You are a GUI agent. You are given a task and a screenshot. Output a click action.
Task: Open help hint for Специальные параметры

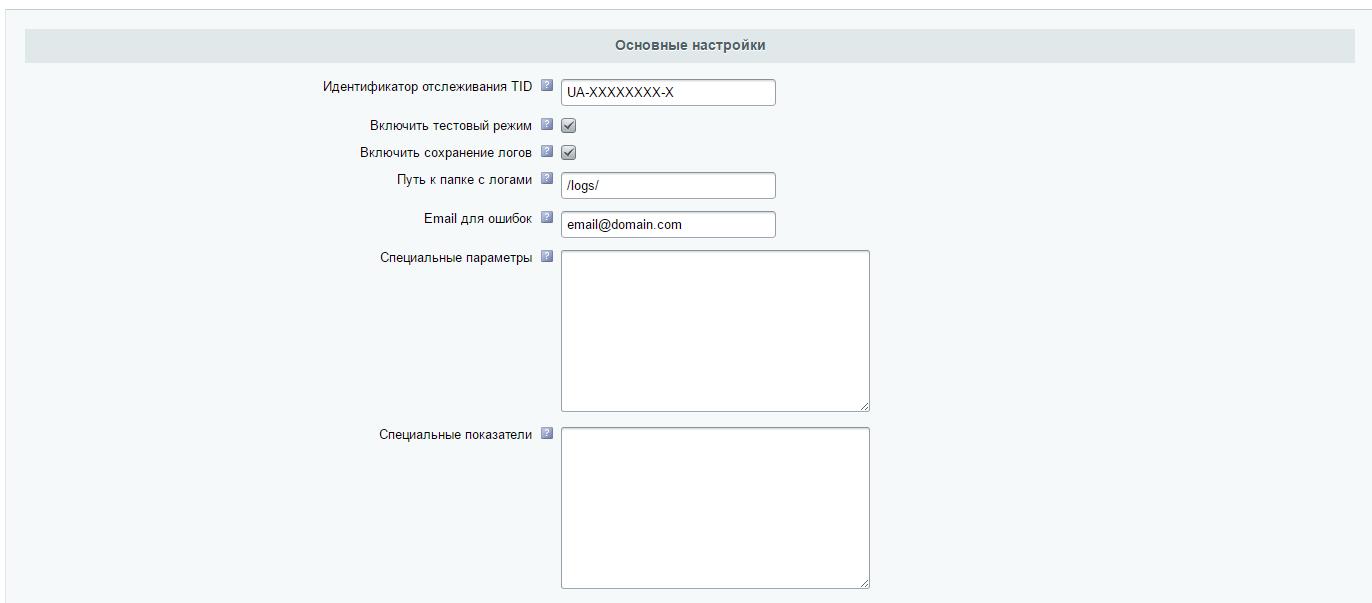click(x=547, y=256)
